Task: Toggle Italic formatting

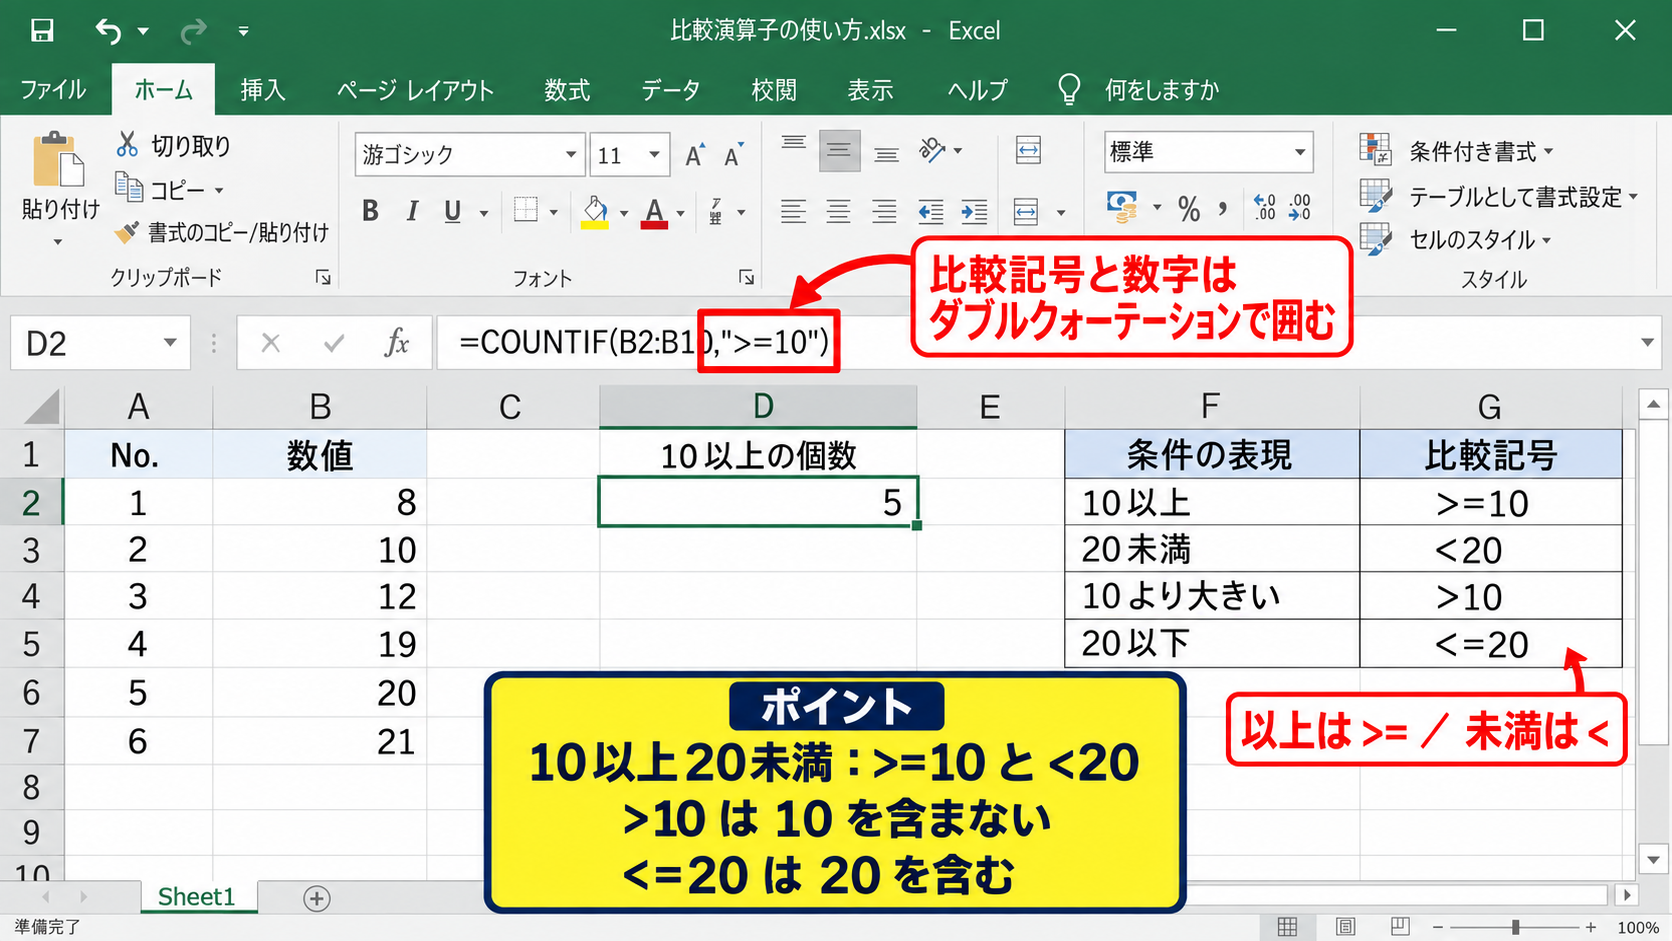Action: [x=412, y=211]
